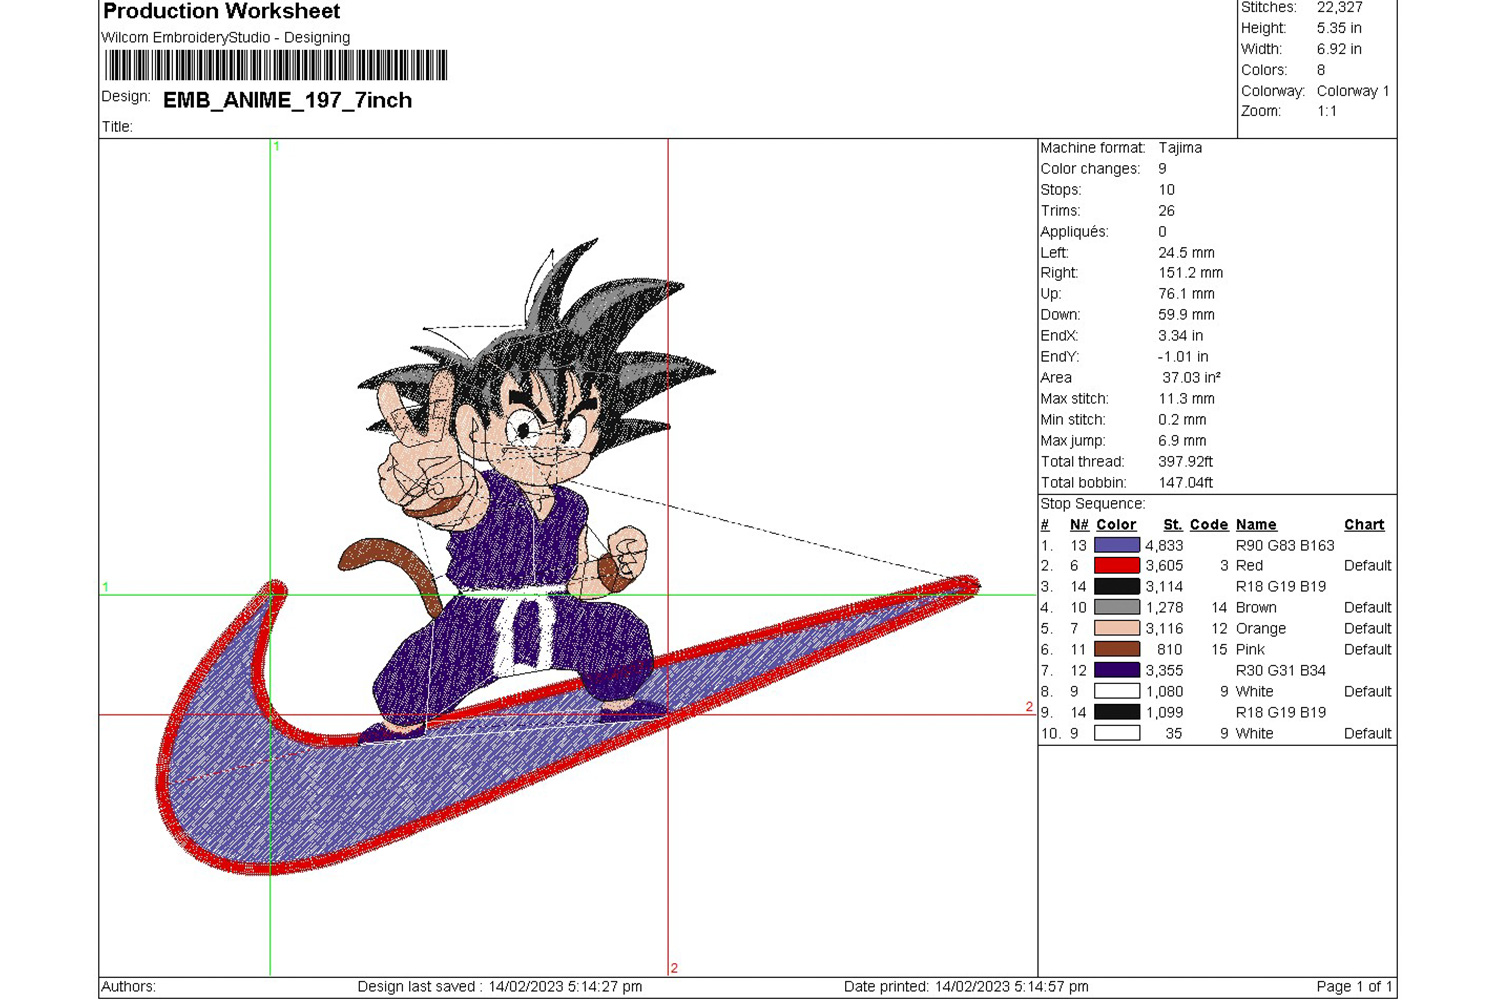
Task: Click the brown swatch in stop 6
Action: tap(1116, 650)
